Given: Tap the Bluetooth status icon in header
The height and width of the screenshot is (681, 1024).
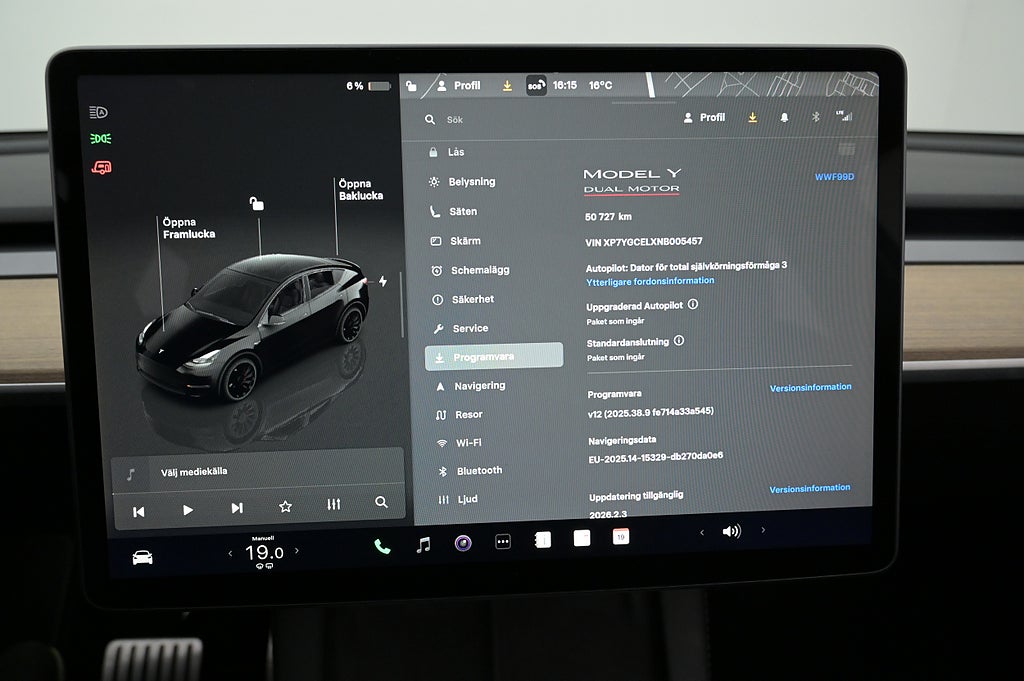Looking at the screenshot, I should (x=815, y=117).
